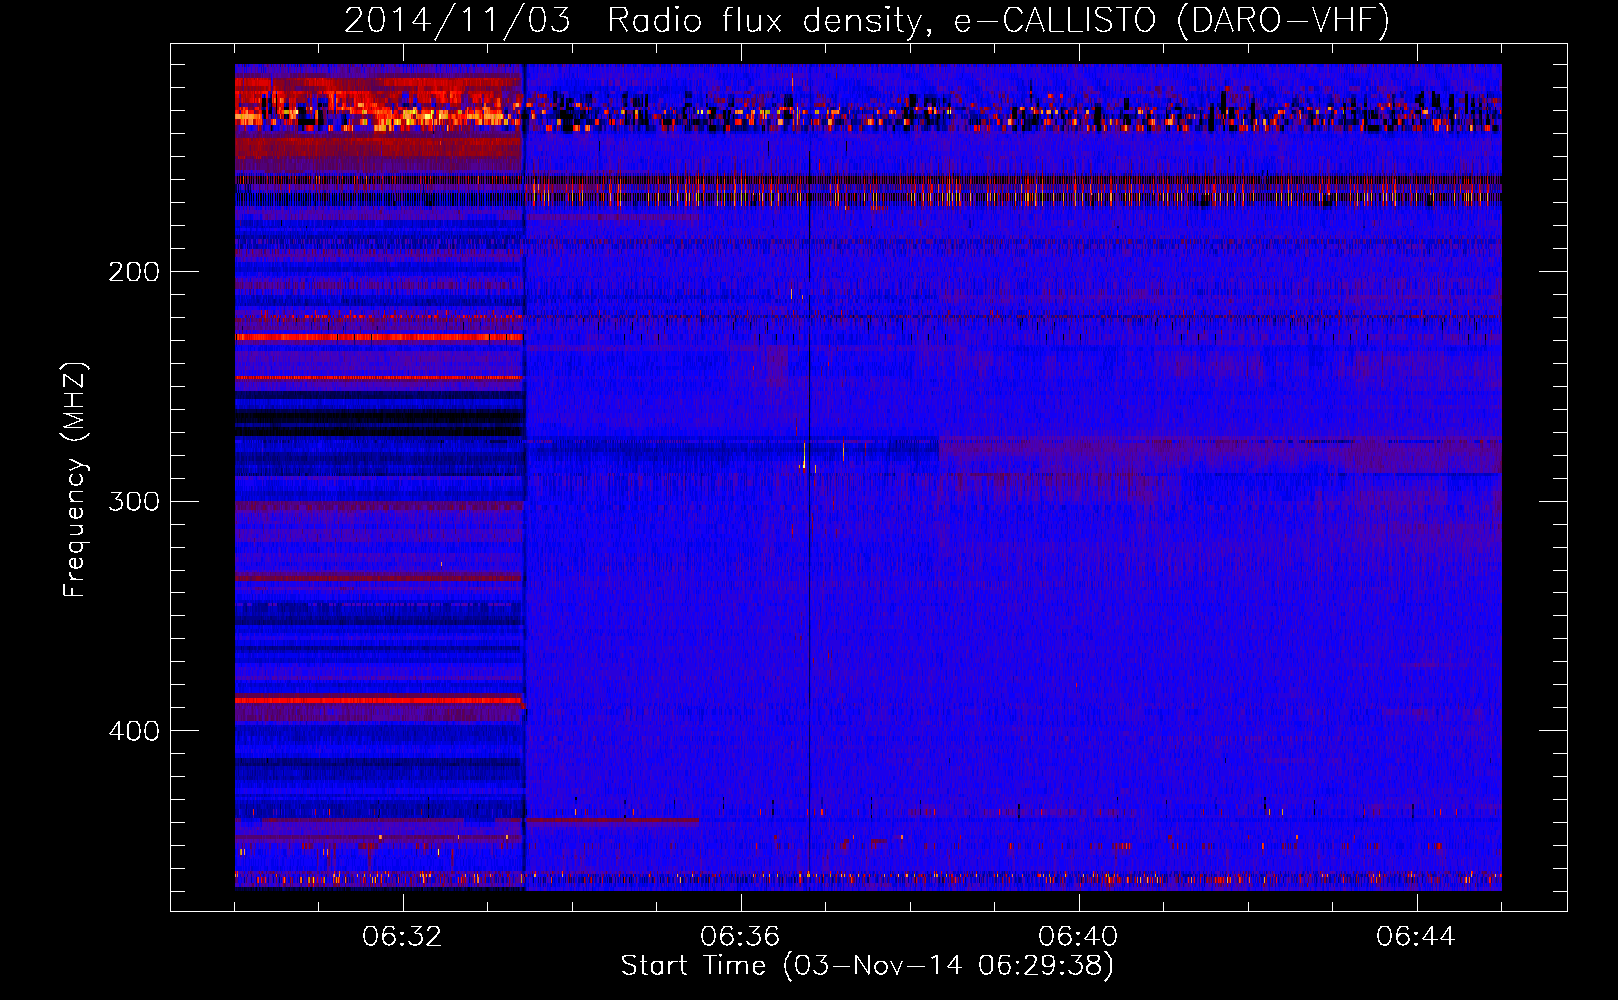Viewport: 1618px width, 1000px height.
Task: Click the 200 frequency tick label
Action: 134,272
